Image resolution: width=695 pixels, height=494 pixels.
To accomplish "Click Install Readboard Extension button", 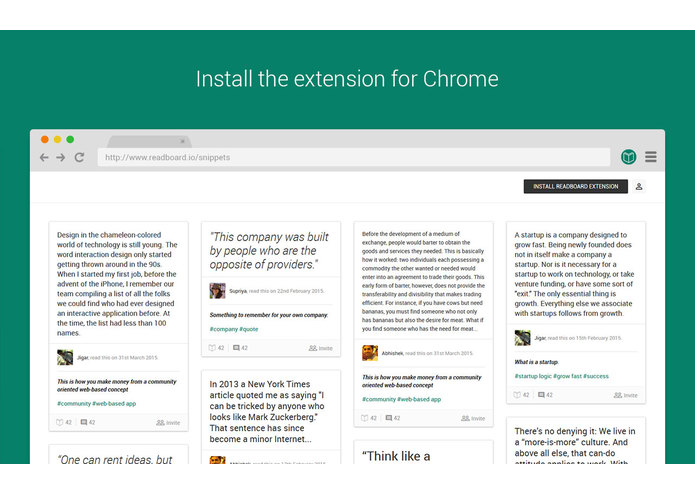I will point(576,187).
